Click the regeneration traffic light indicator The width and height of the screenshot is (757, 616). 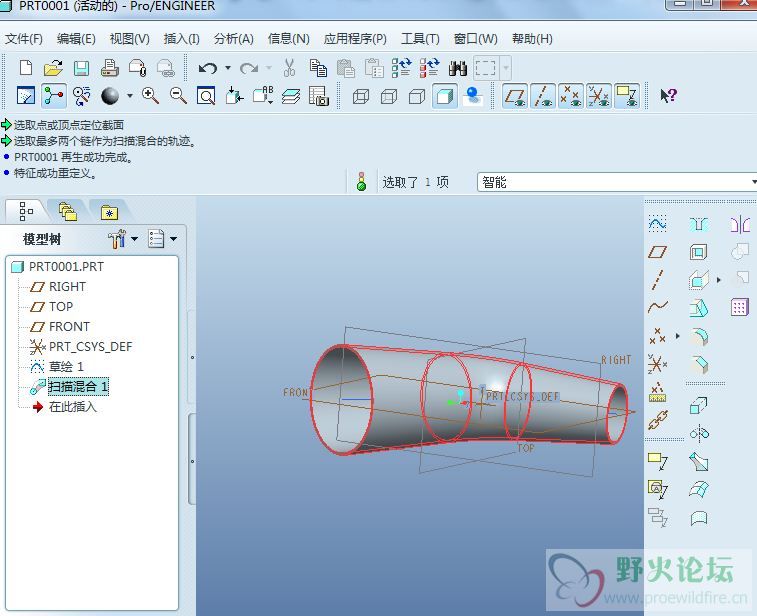[x=361, y=182]
